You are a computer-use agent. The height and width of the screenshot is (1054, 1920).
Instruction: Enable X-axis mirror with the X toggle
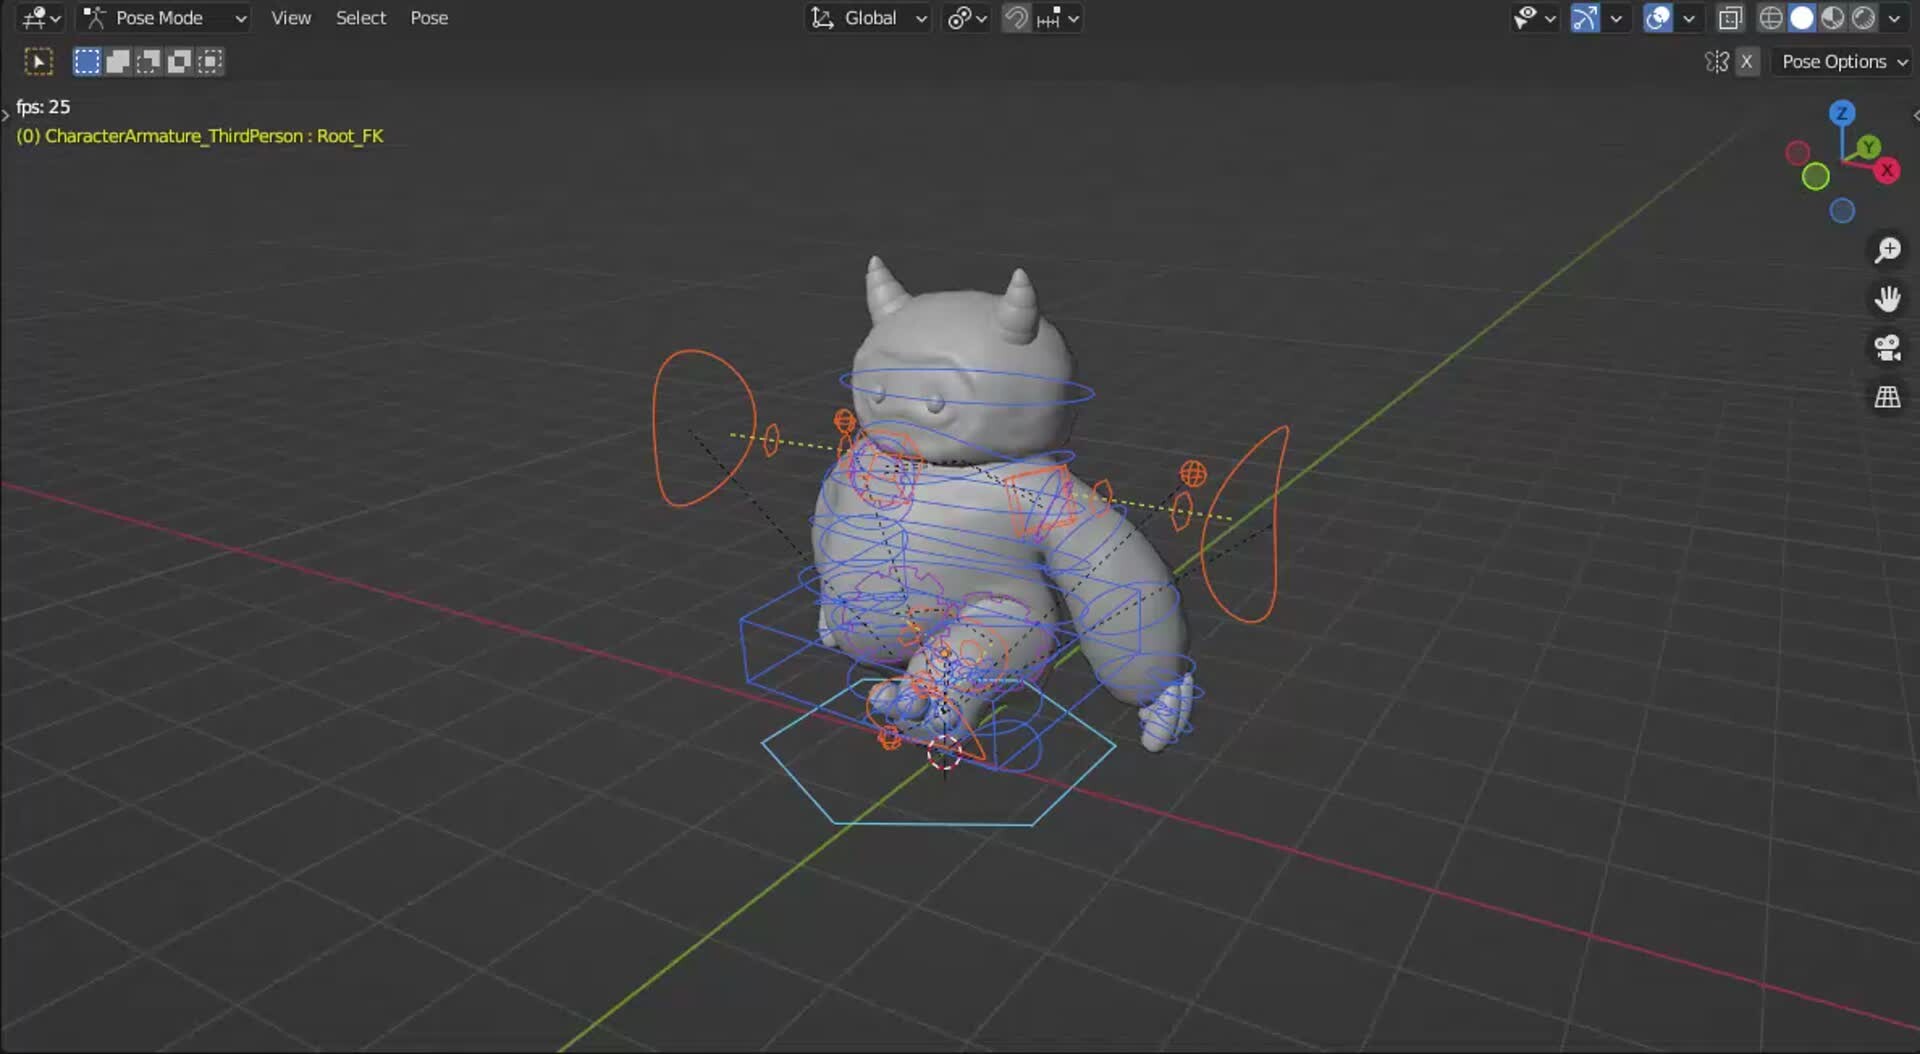[1748, 61]
